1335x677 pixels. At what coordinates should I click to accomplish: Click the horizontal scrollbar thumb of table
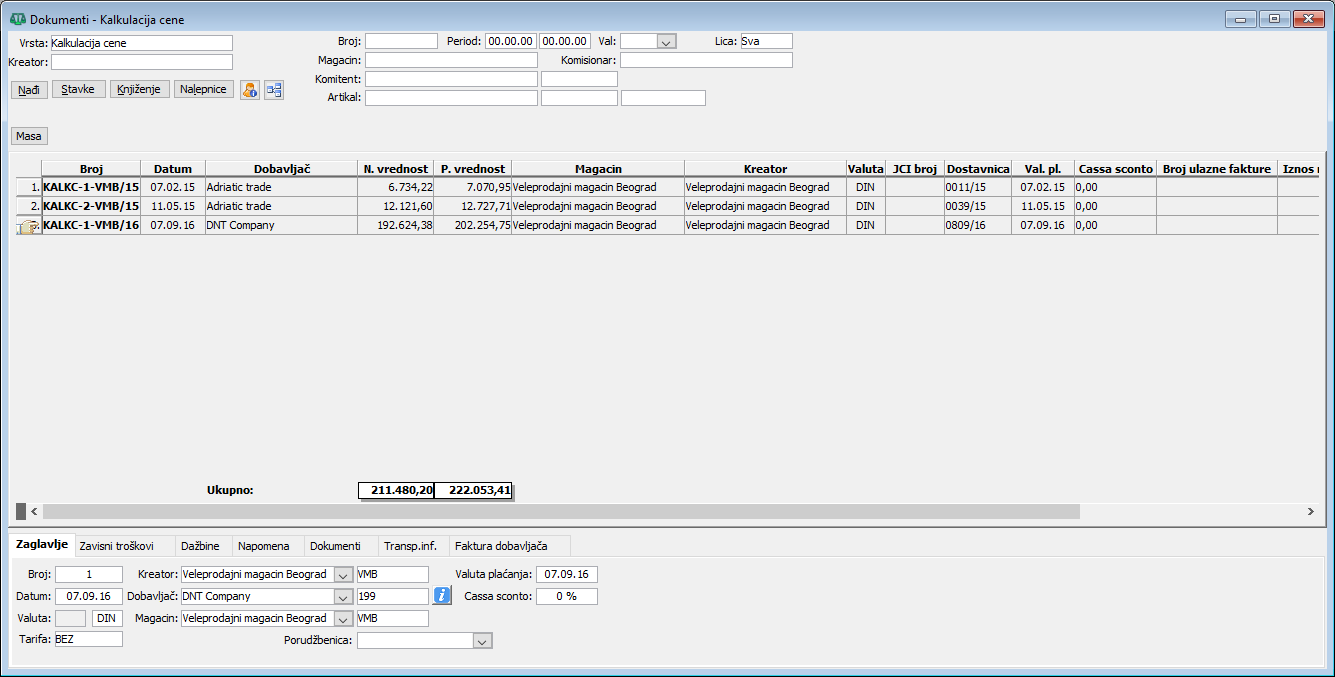(x=560, y=511)
